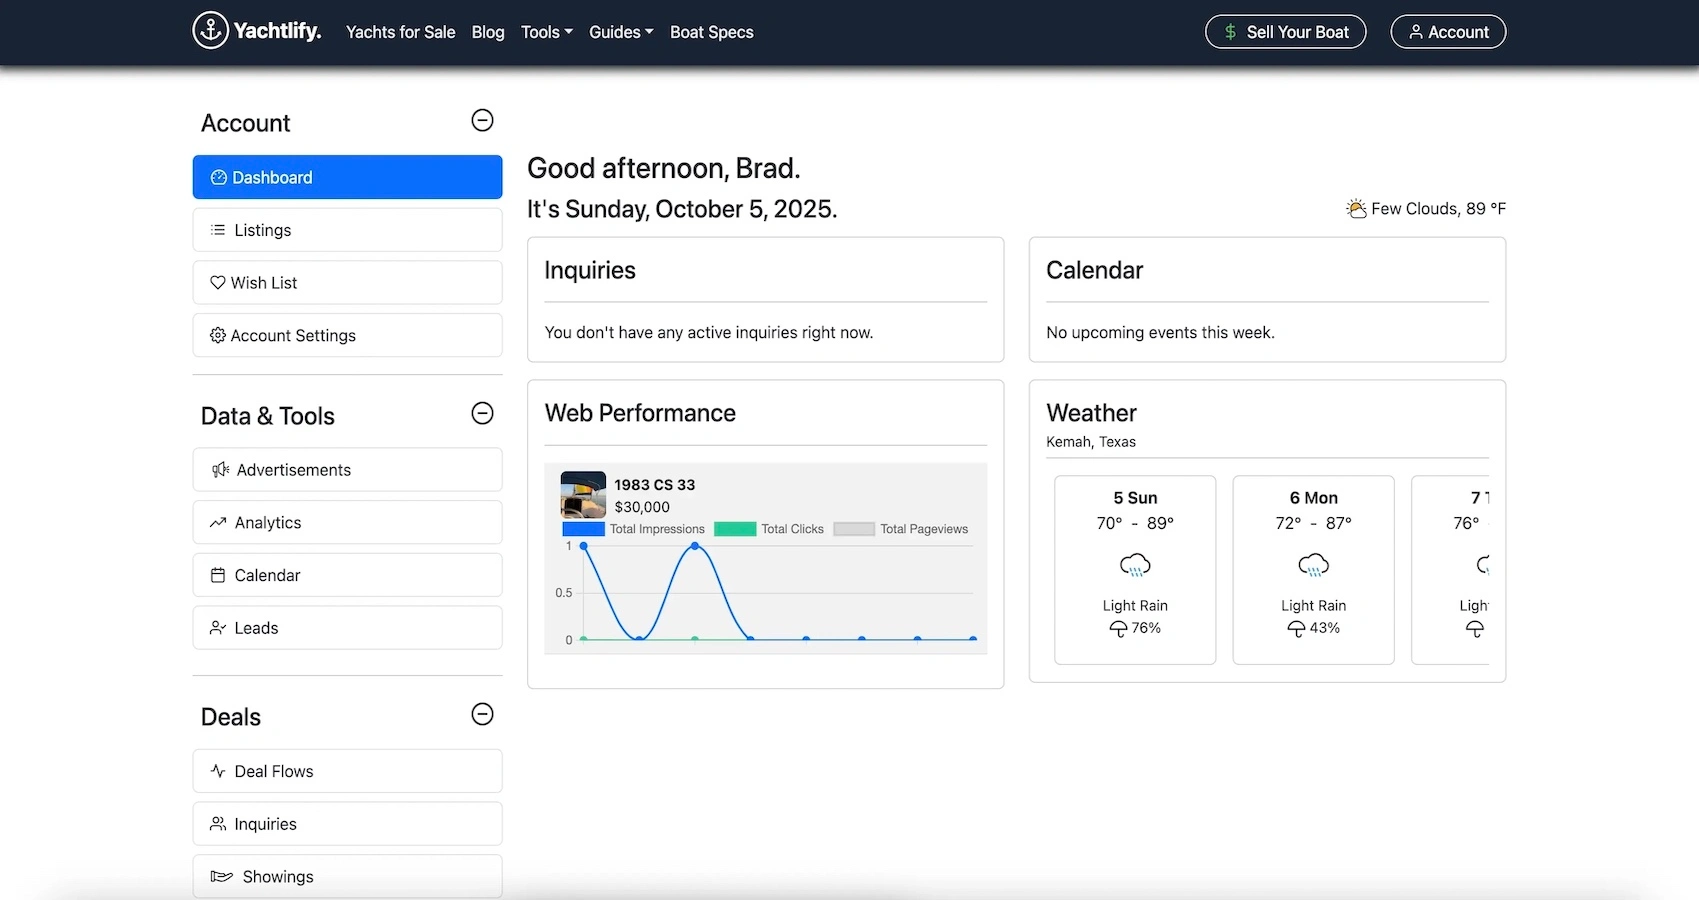Click the megaphone icon for Advertisements
Screen dimensions: 1699x900
tap(220, 470)
